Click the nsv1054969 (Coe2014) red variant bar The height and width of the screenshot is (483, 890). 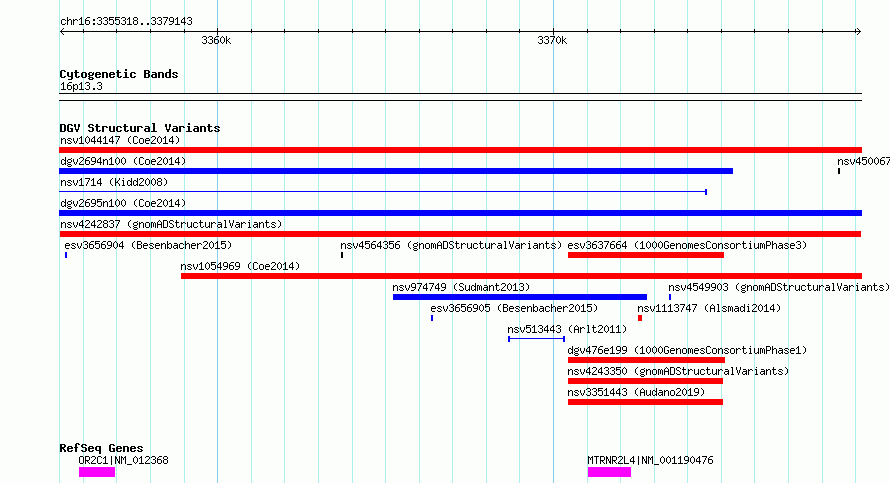point(521,276)
